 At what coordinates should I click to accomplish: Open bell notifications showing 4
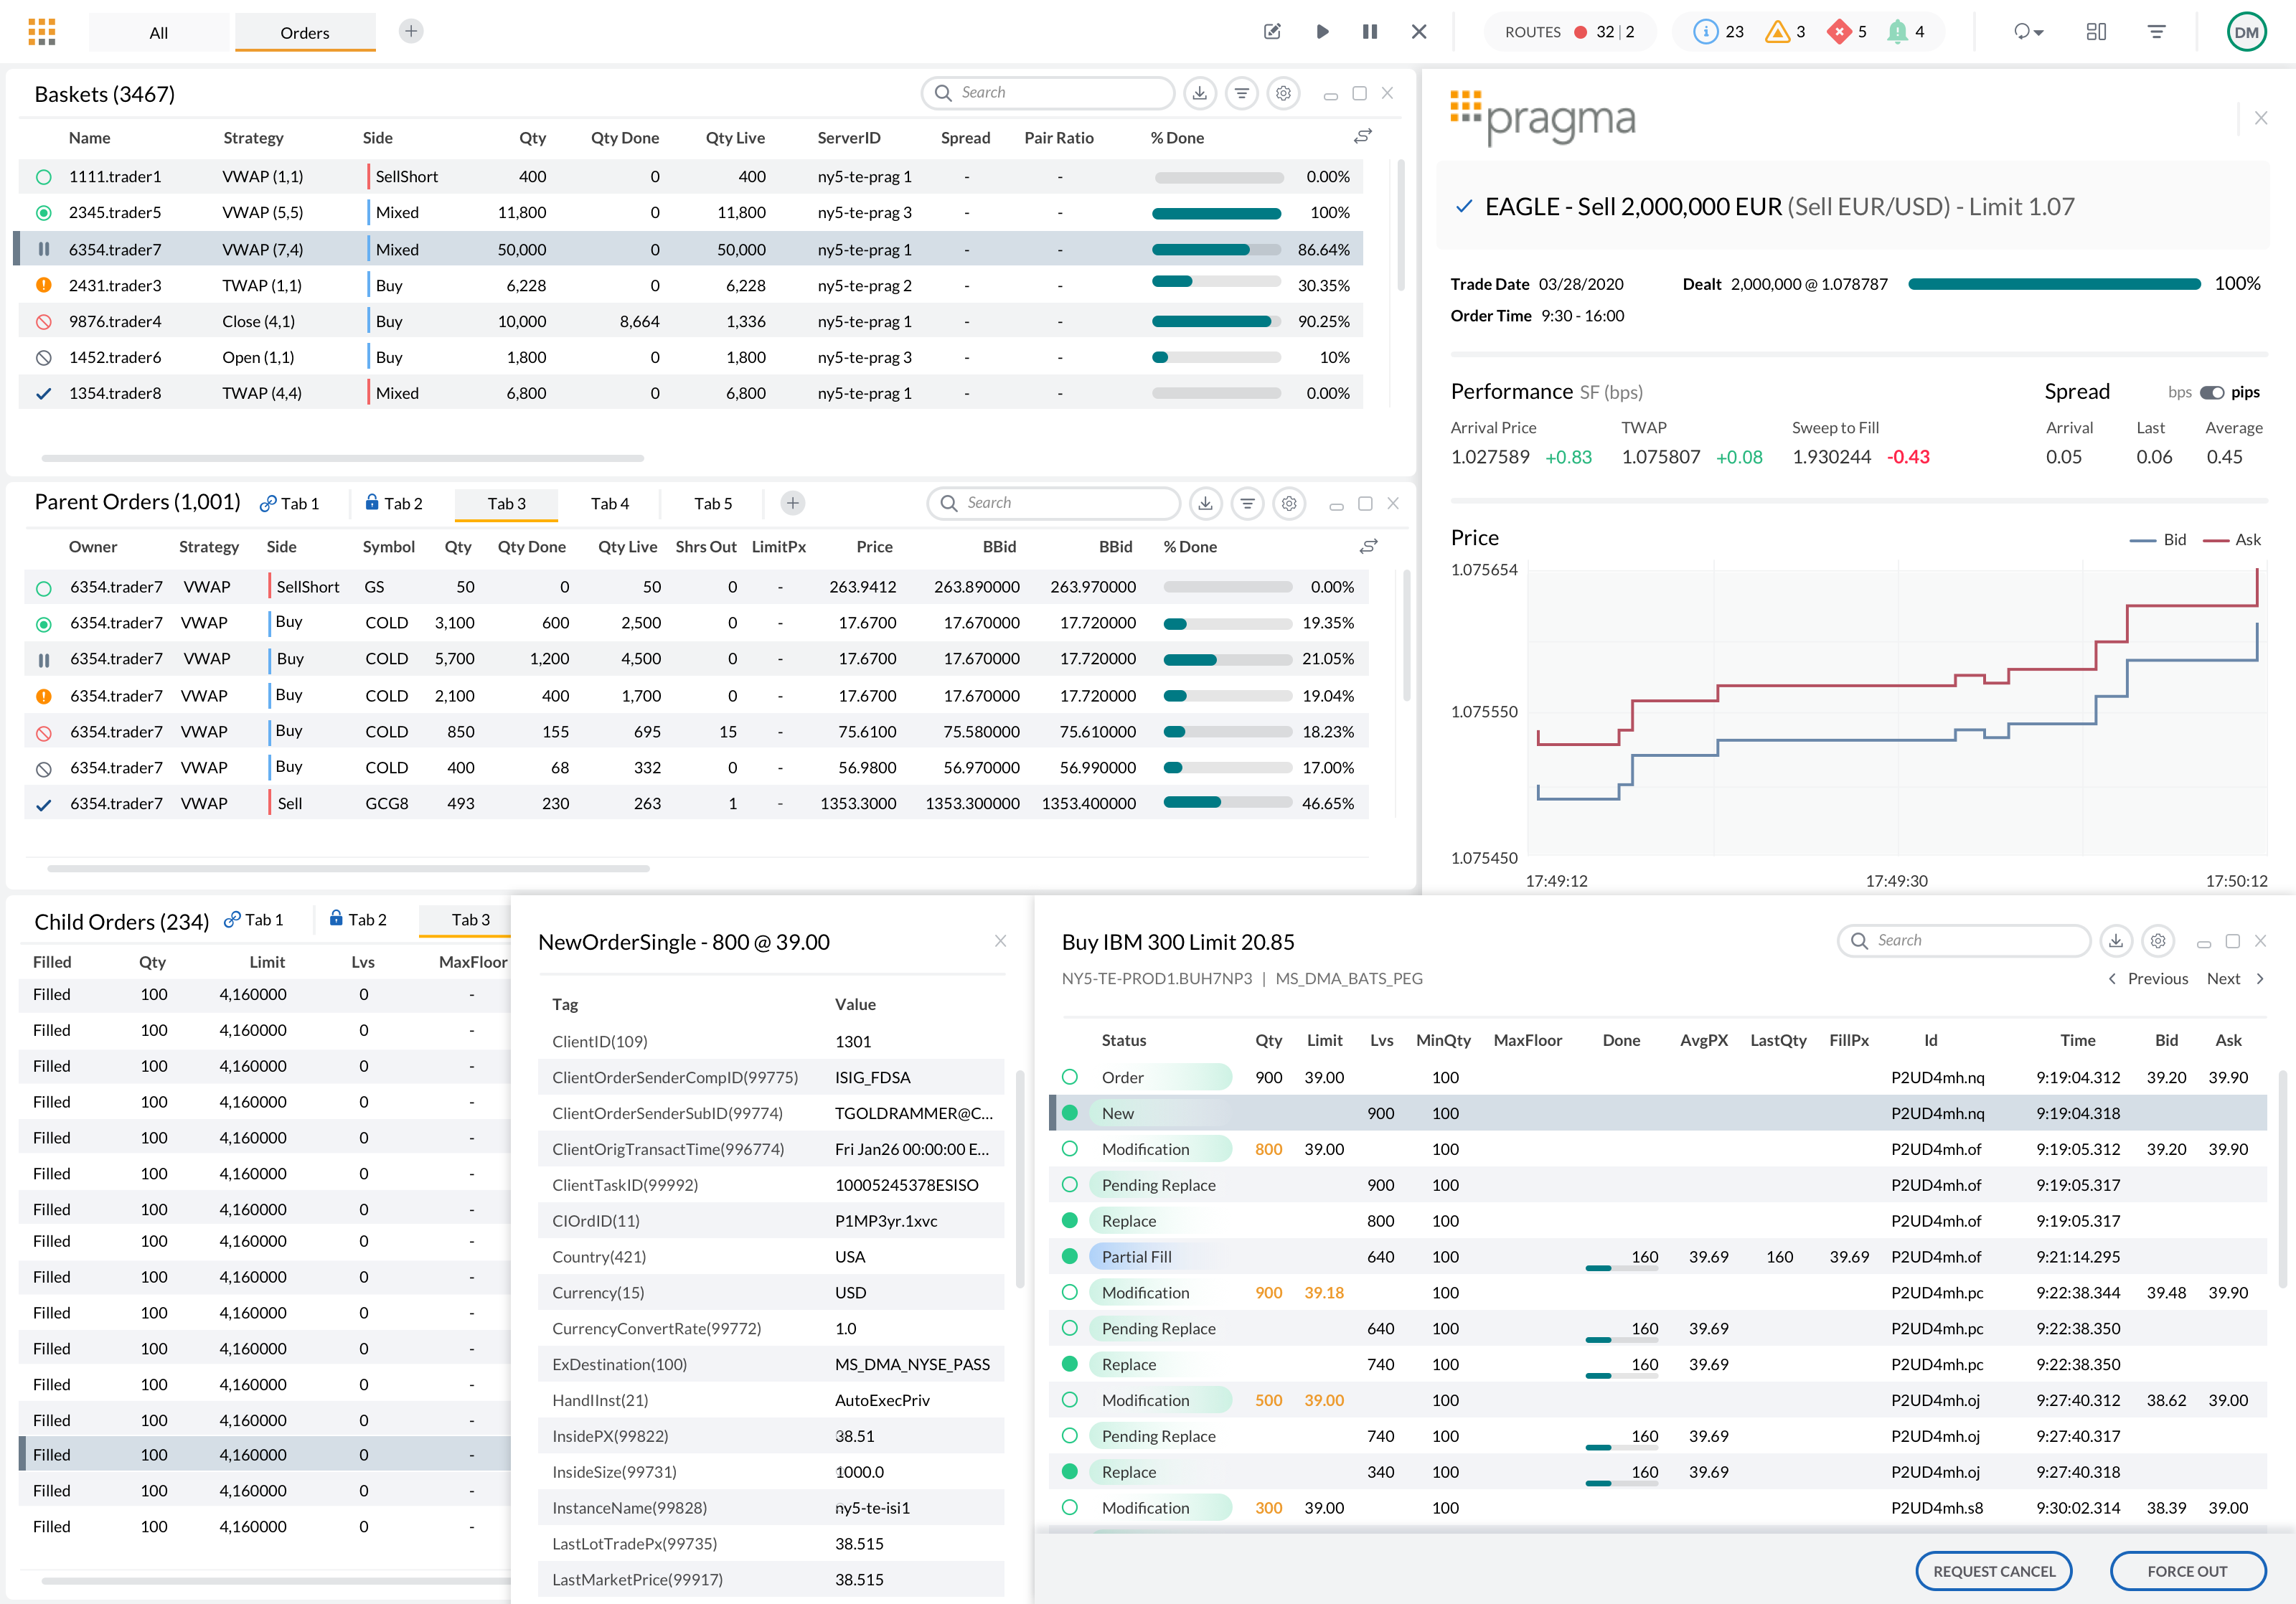click(x=1906, y=32)
